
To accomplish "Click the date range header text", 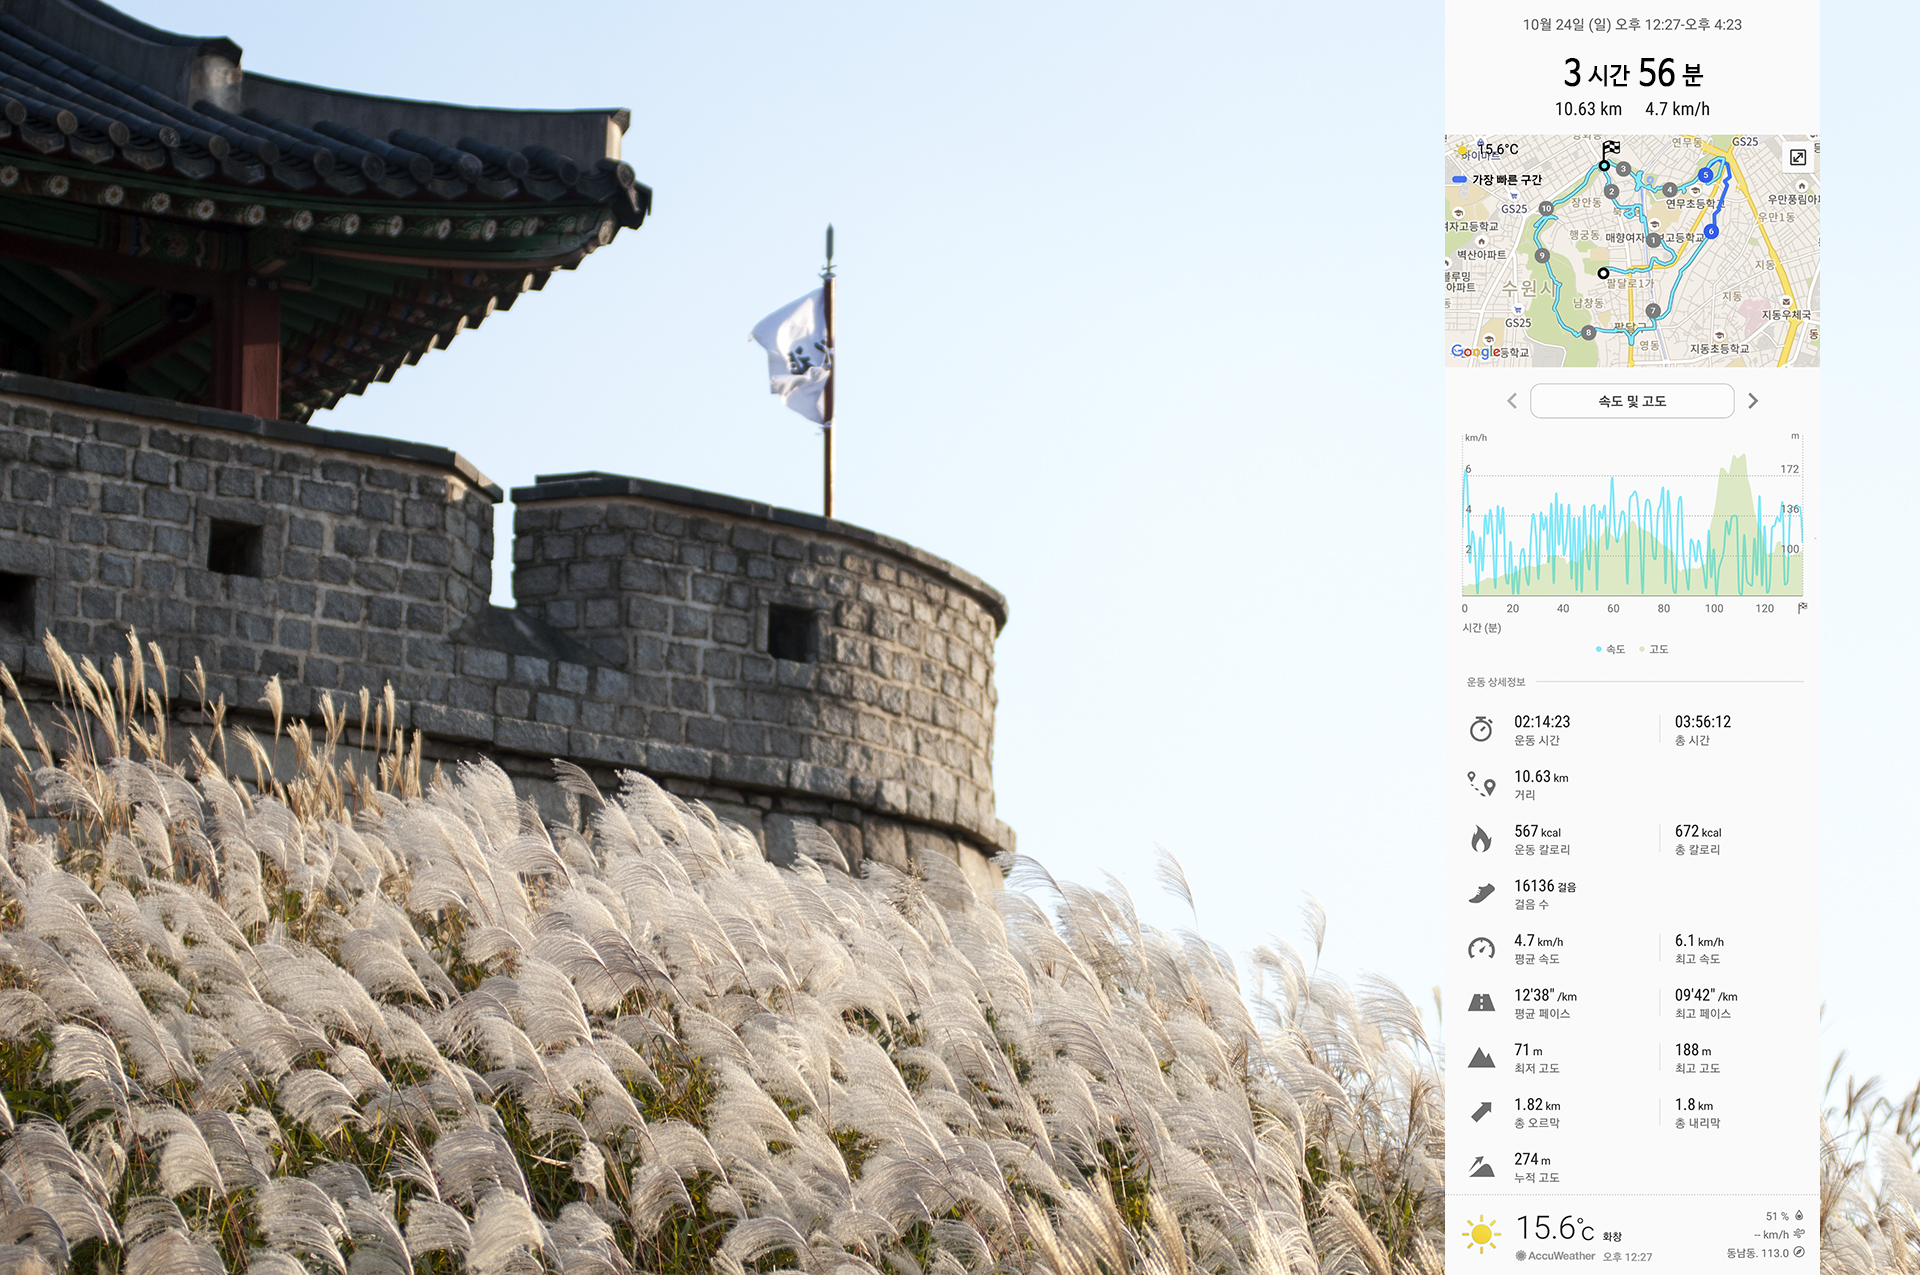I will pyautogui.click(x=1632, y=25).
